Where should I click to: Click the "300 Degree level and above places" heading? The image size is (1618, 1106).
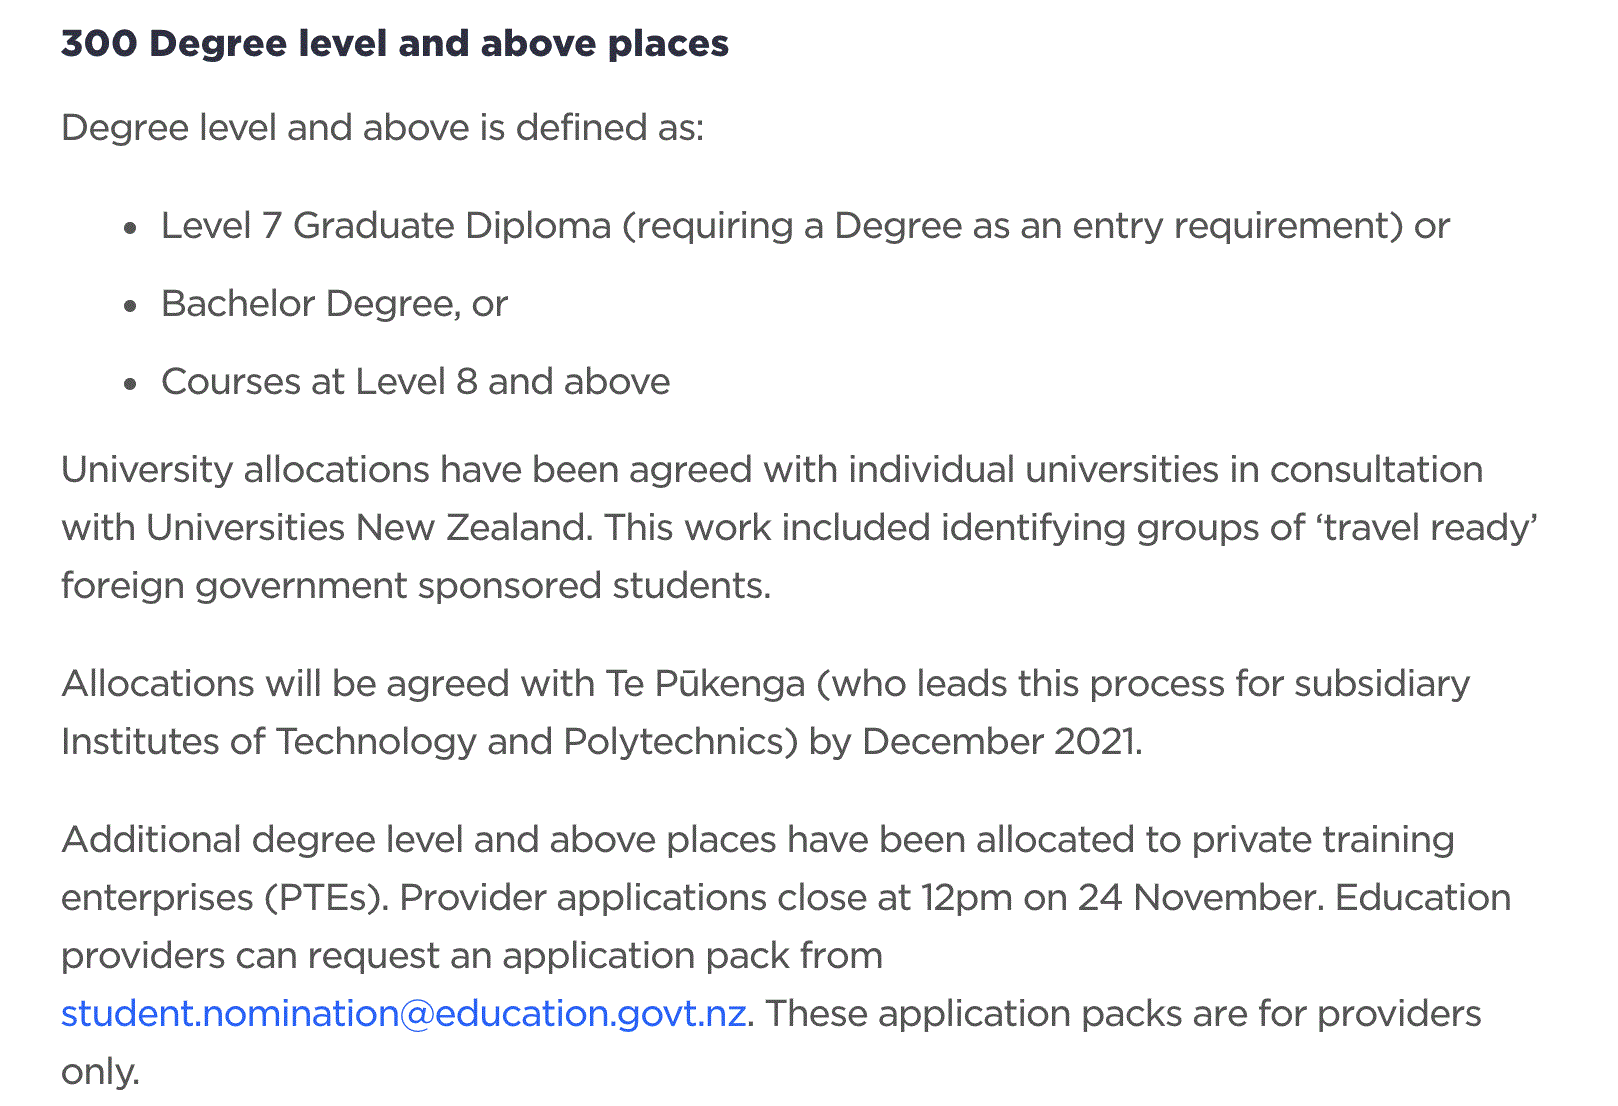point(395,44)
